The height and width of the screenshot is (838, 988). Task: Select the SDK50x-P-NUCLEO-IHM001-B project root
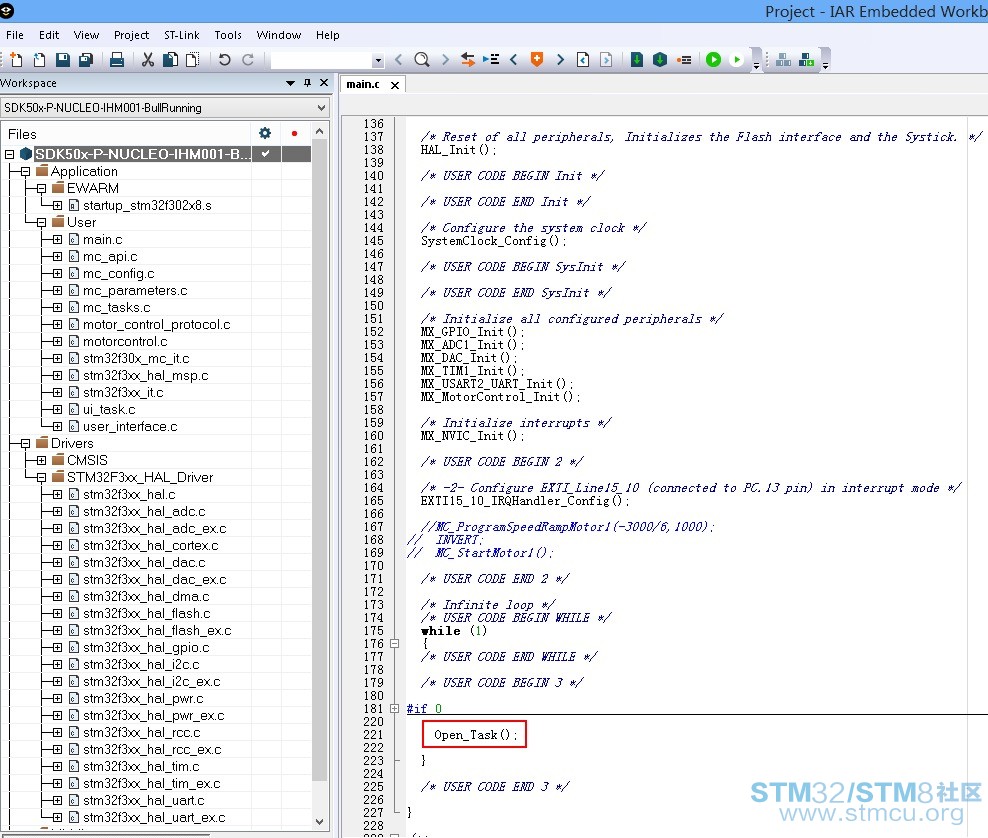pos(142,154)
